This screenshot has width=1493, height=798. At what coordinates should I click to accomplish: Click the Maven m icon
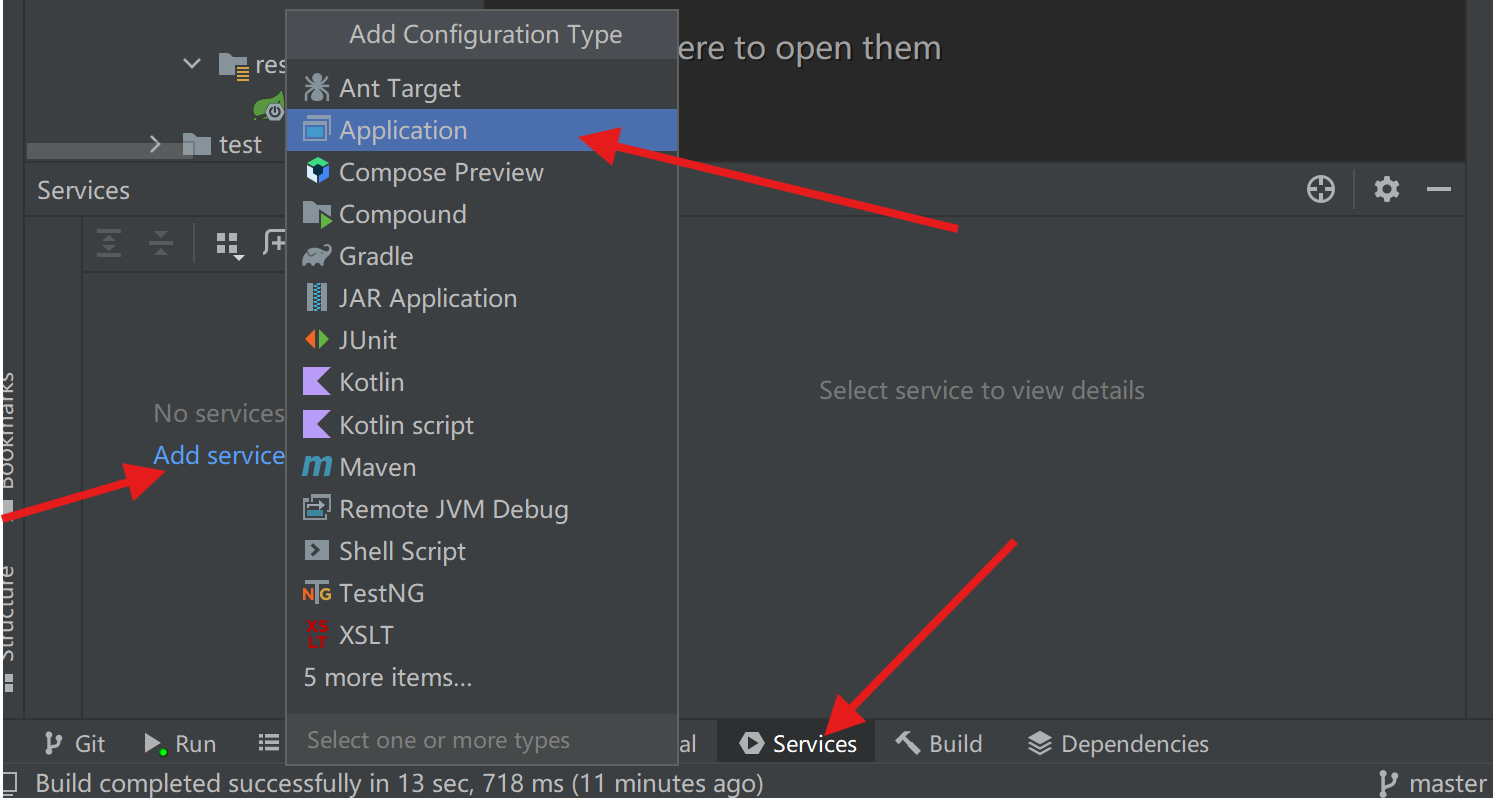click(316, 467)
